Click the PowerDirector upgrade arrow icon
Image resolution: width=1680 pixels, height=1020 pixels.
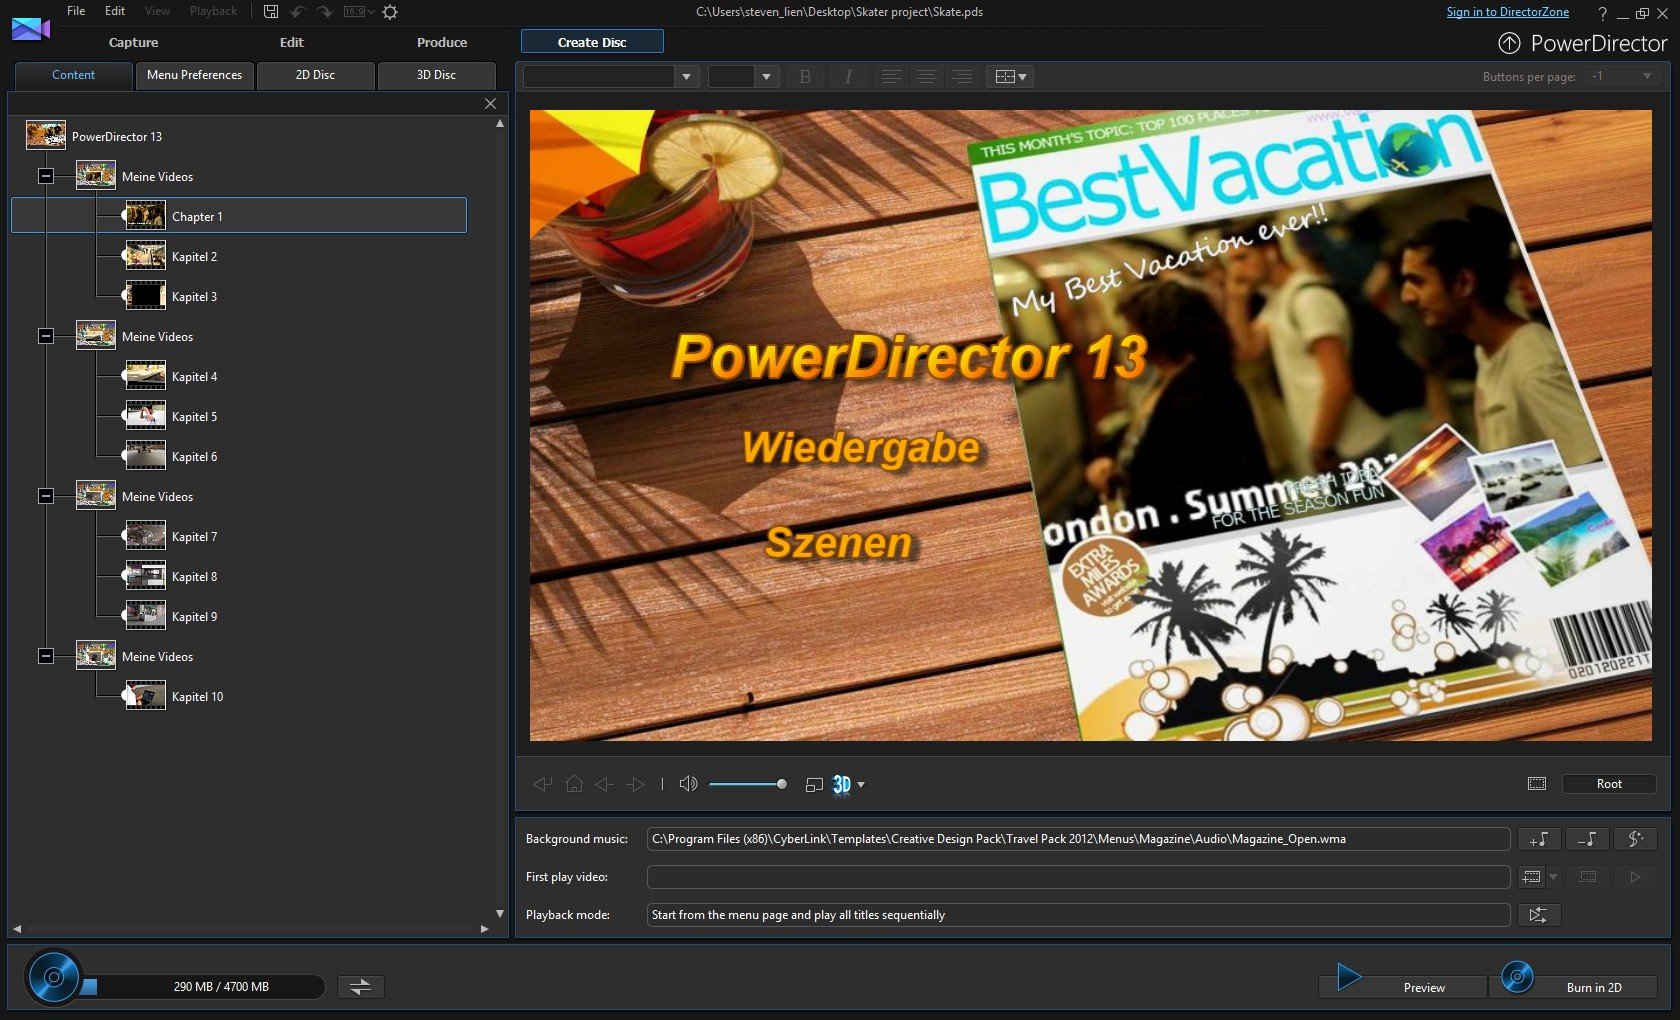1510,43
